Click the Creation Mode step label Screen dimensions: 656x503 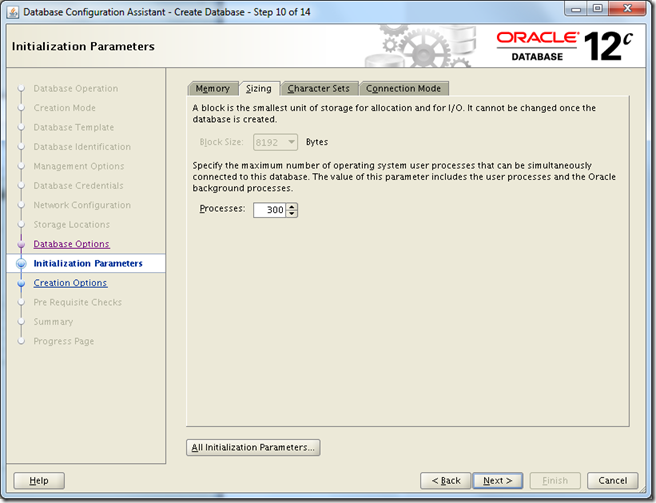click(x=64, y=108)
